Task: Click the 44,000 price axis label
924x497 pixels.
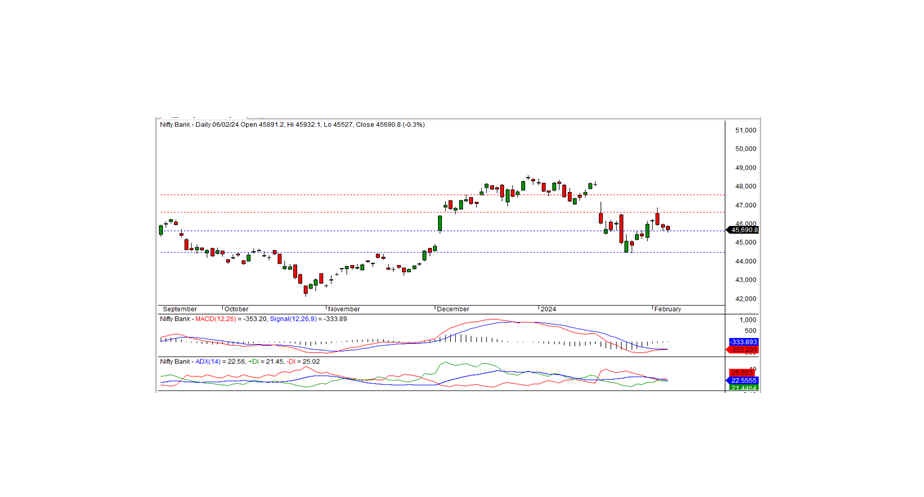Action: (745, 261)
